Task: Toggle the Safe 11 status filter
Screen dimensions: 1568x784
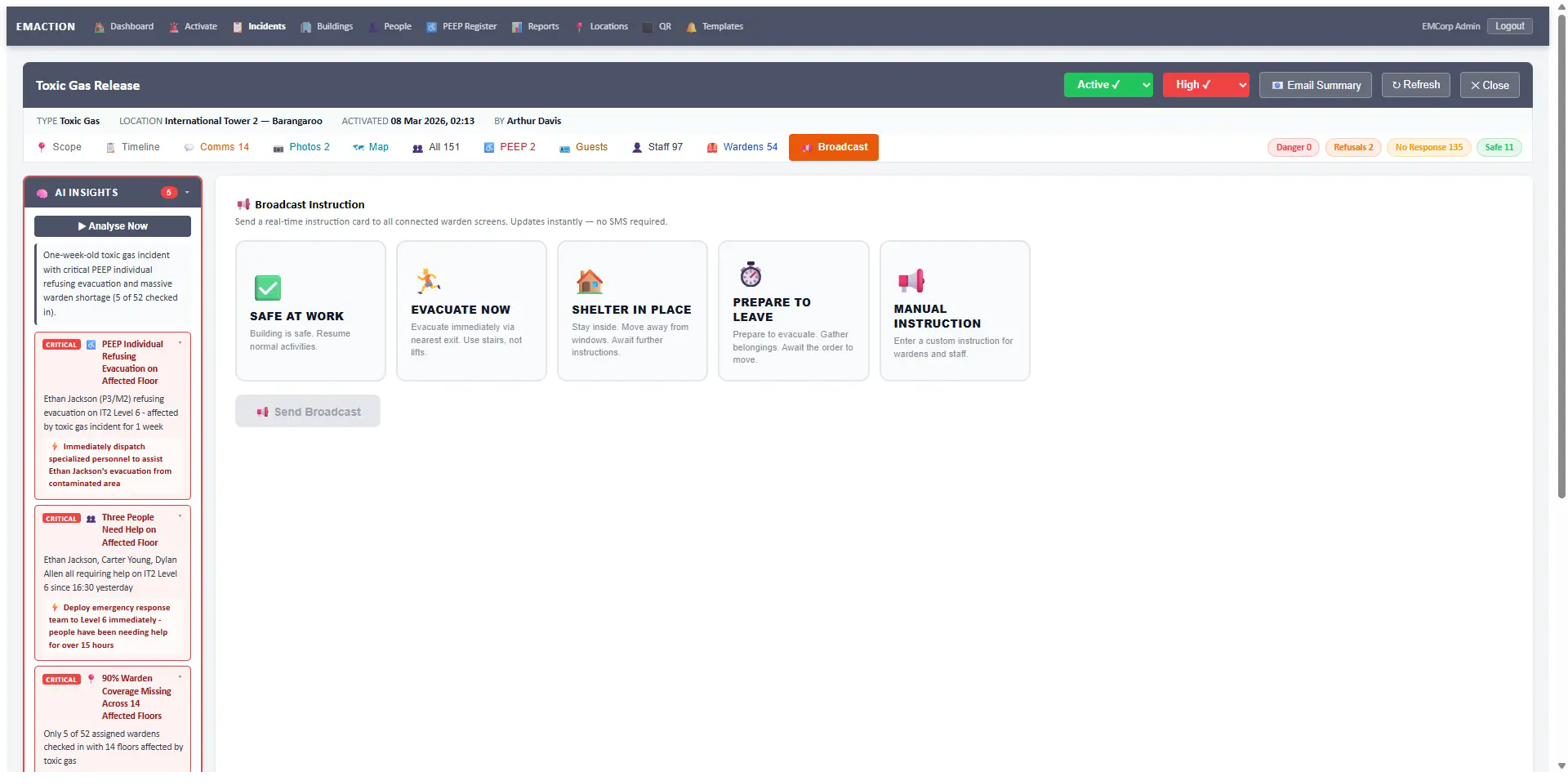Action: (x=1498, y=148)
